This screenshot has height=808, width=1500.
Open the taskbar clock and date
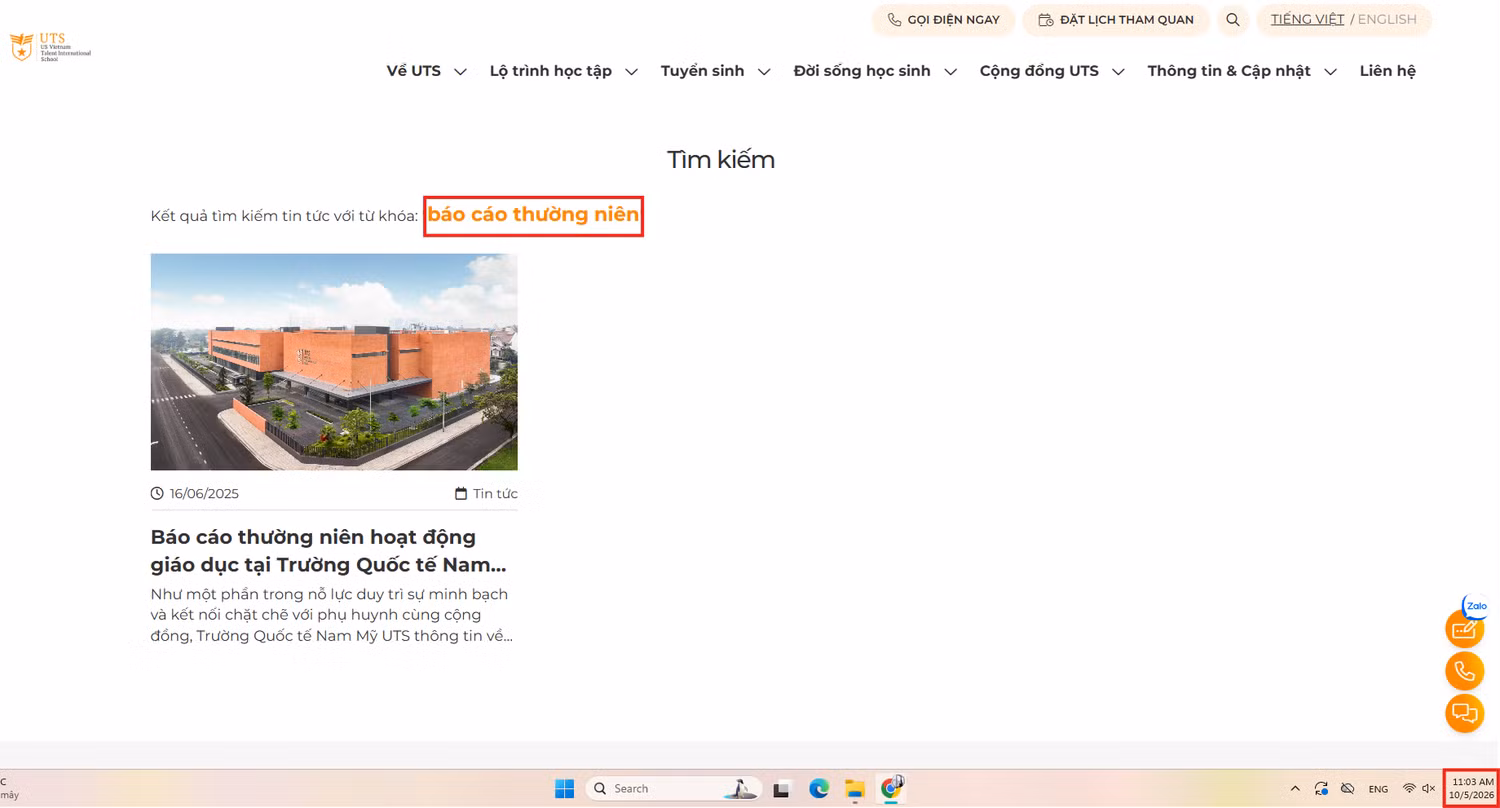click(1472, 788)
